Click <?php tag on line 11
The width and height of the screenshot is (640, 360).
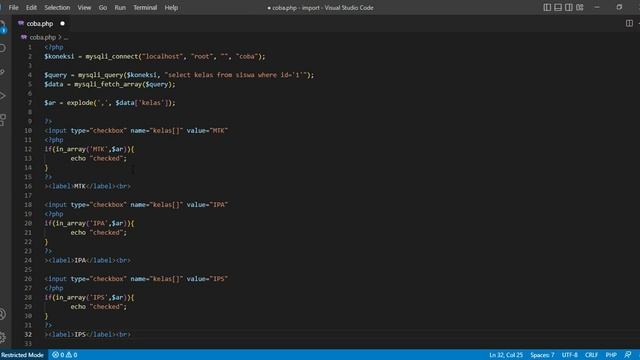[x=54, y=140]
